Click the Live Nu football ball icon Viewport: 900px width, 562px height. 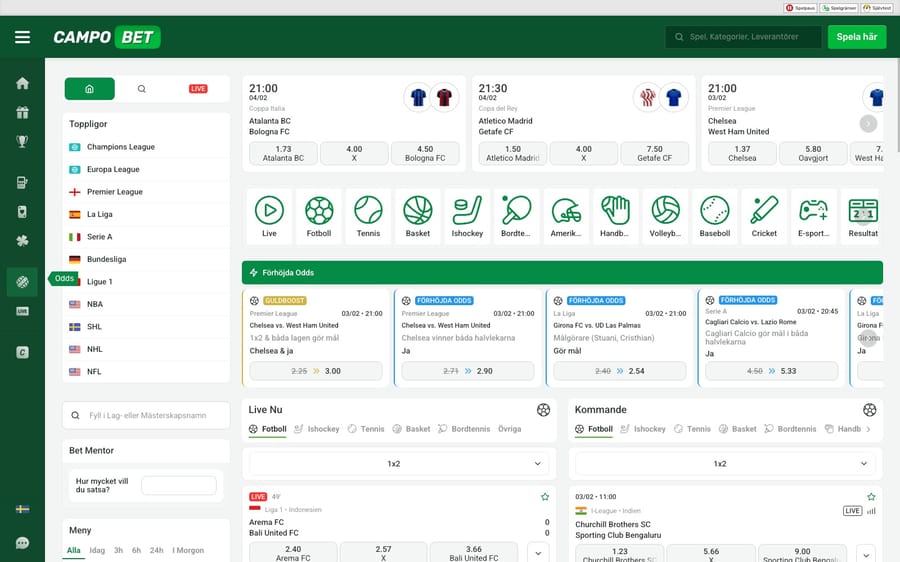tap(544, 410)
